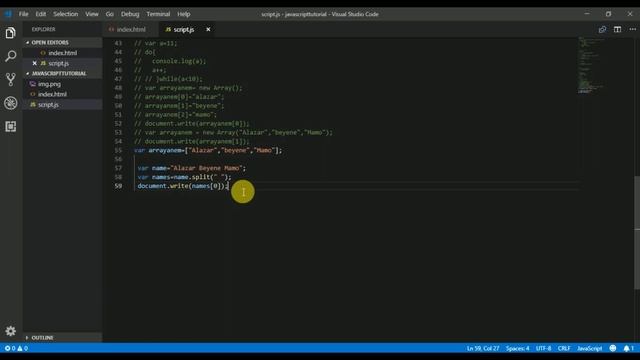Select the script.js editor tab
The height and width of the screenshot is (360, 640).
coord(184,29)
